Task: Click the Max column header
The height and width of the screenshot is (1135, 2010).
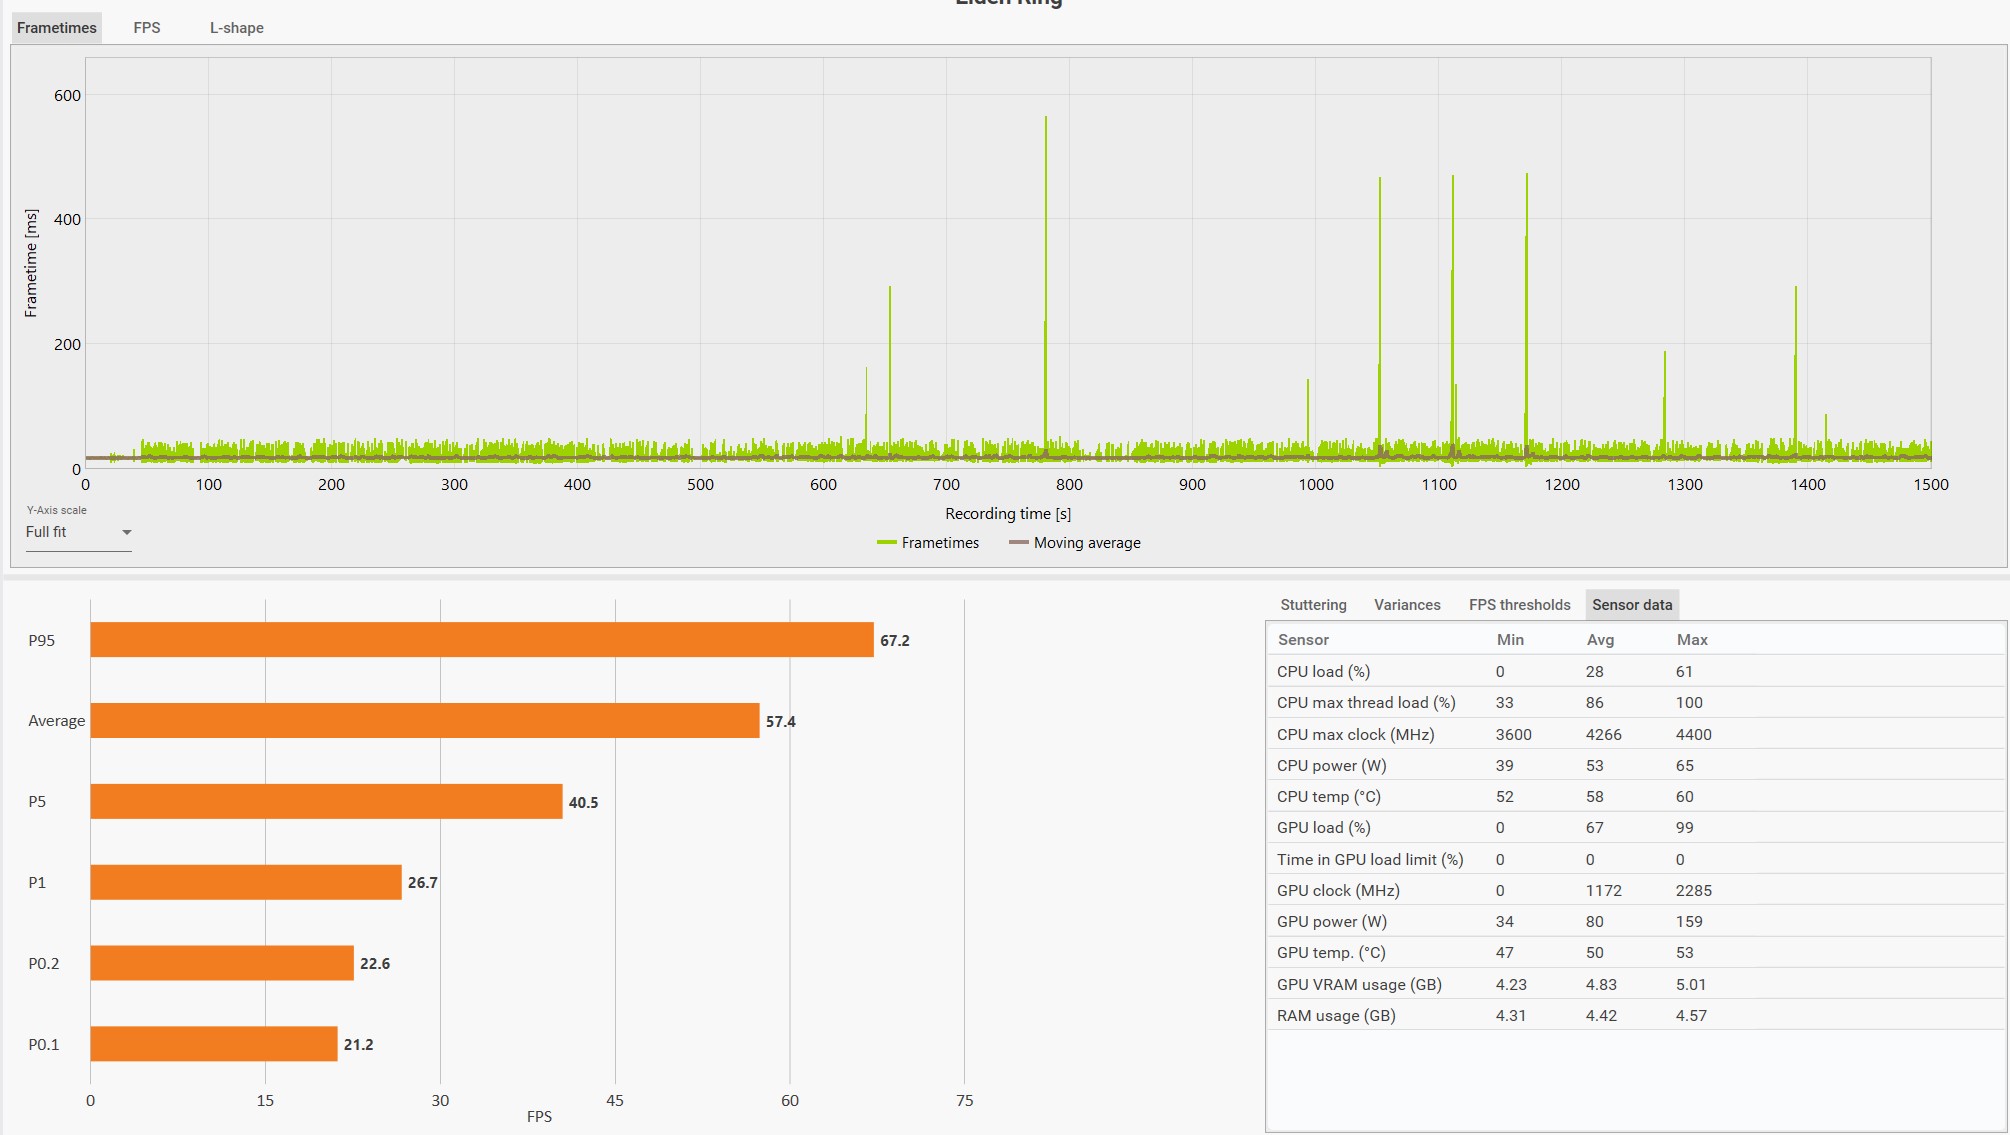Action: (x=1692, y=640)
